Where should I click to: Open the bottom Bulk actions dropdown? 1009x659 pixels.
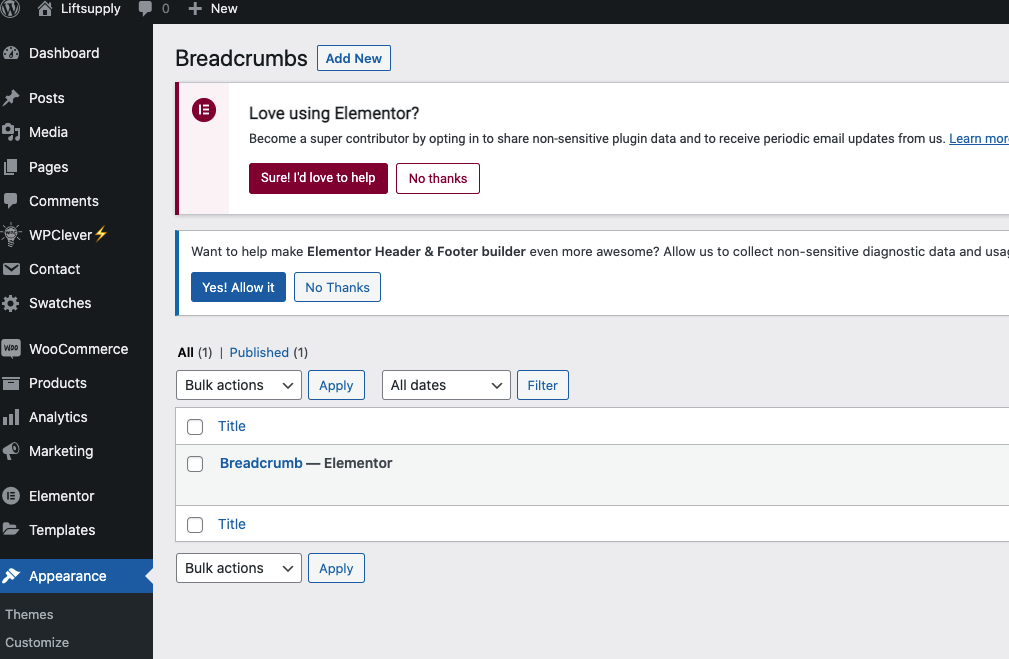pos(238,568)
